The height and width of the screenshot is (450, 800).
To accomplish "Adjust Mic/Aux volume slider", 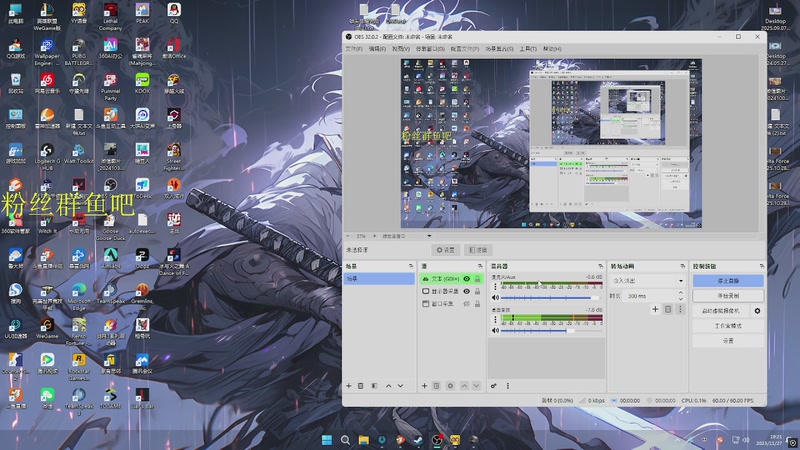I will coord(552,297).
